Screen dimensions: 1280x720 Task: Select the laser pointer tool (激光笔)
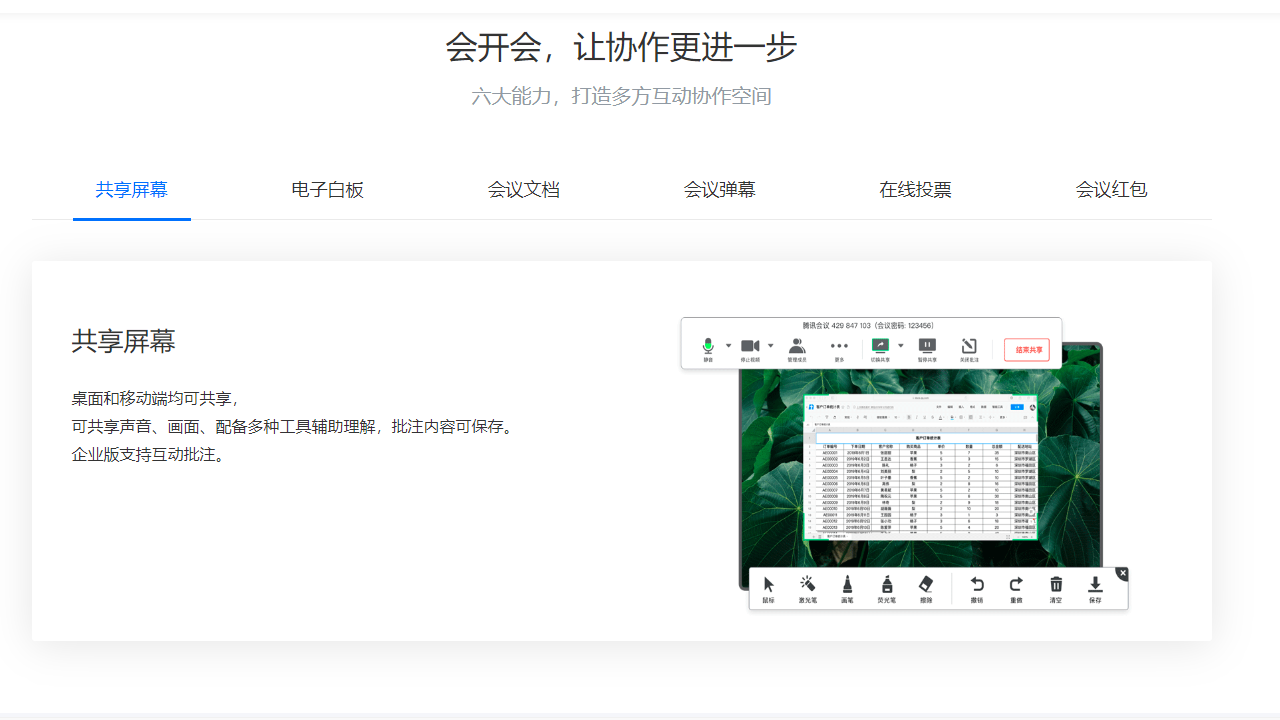coord(808,586)
